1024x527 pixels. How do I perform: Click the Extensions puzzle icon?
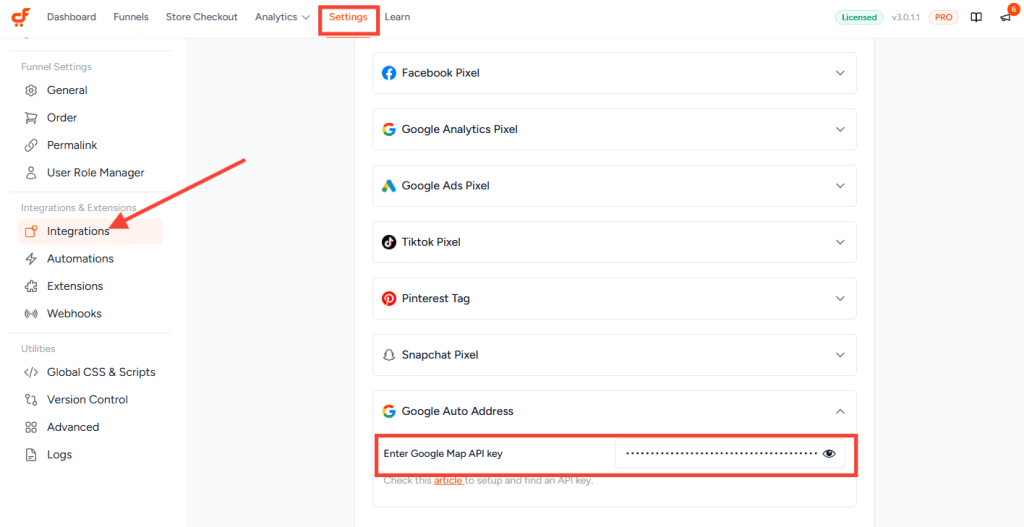pos(31,286)
